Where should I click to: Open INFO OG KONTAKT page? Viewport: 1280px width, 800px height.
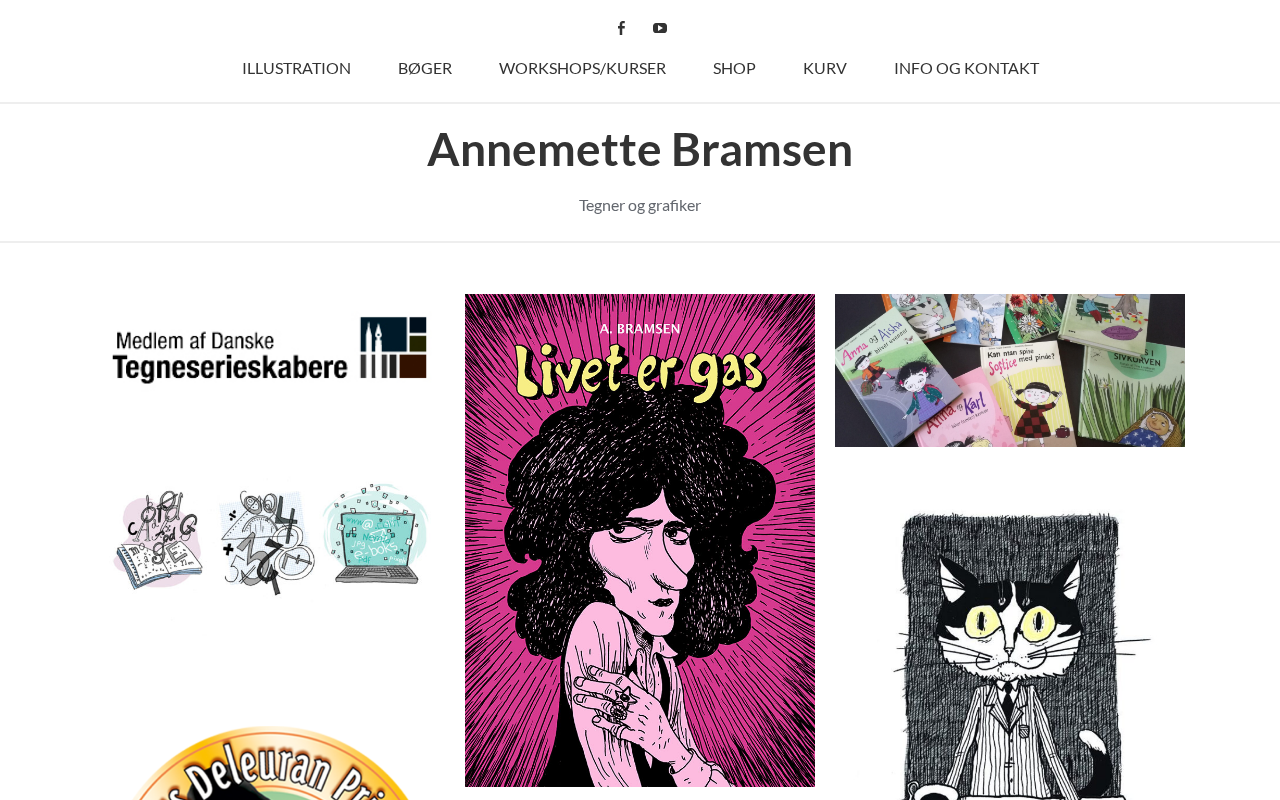click(966, 68)
